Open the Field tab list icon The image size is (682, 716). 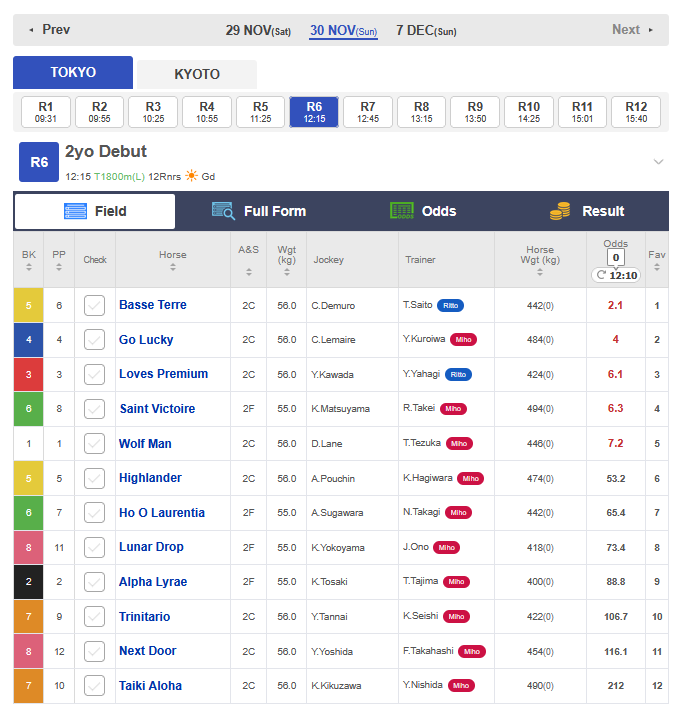click(75, 211)
